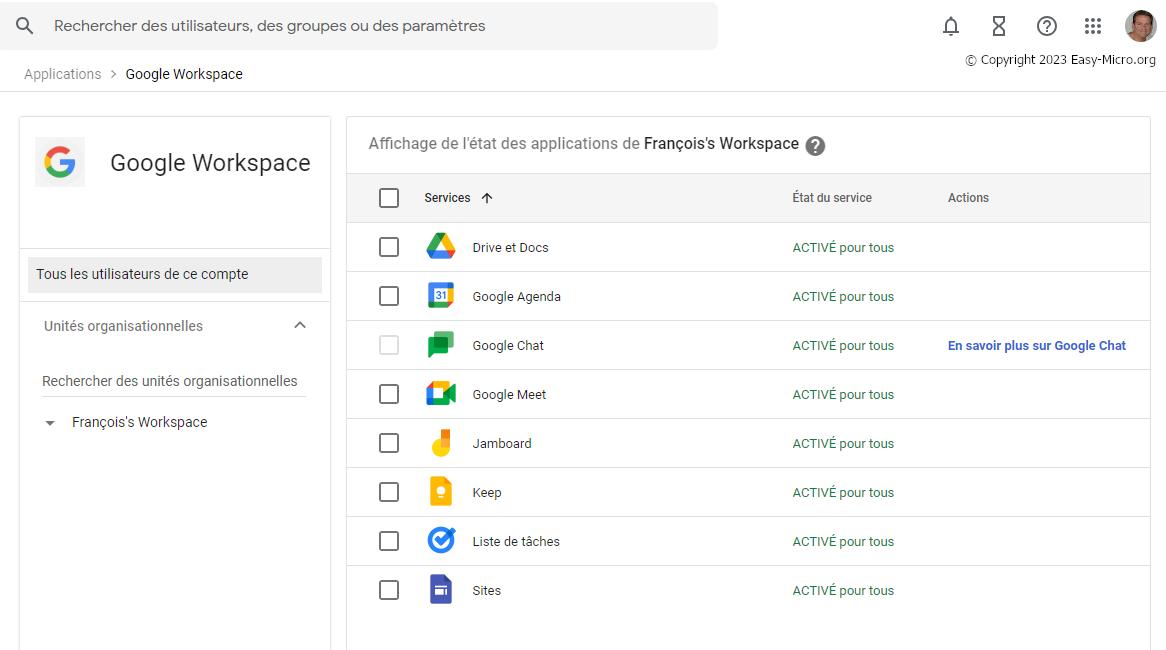Click help icon next to François's Workspace title
The height and width of the screenshot is (650, 1166).
click(815, 146)
